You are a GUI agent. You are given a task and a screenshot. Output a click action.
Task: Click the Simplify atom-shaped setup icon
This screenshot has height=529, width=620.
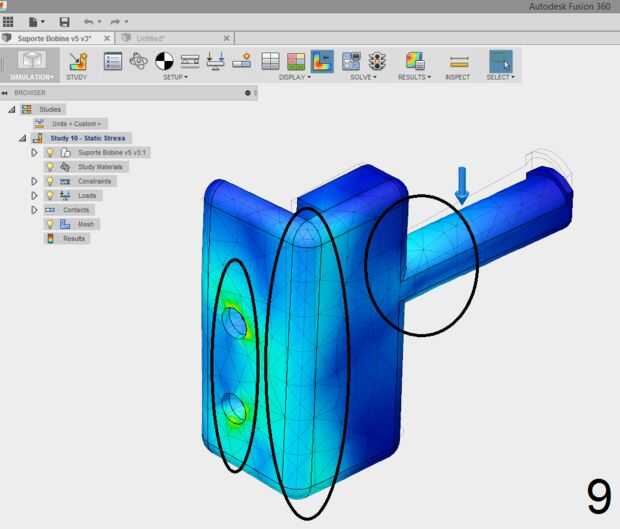coord(138,61)
